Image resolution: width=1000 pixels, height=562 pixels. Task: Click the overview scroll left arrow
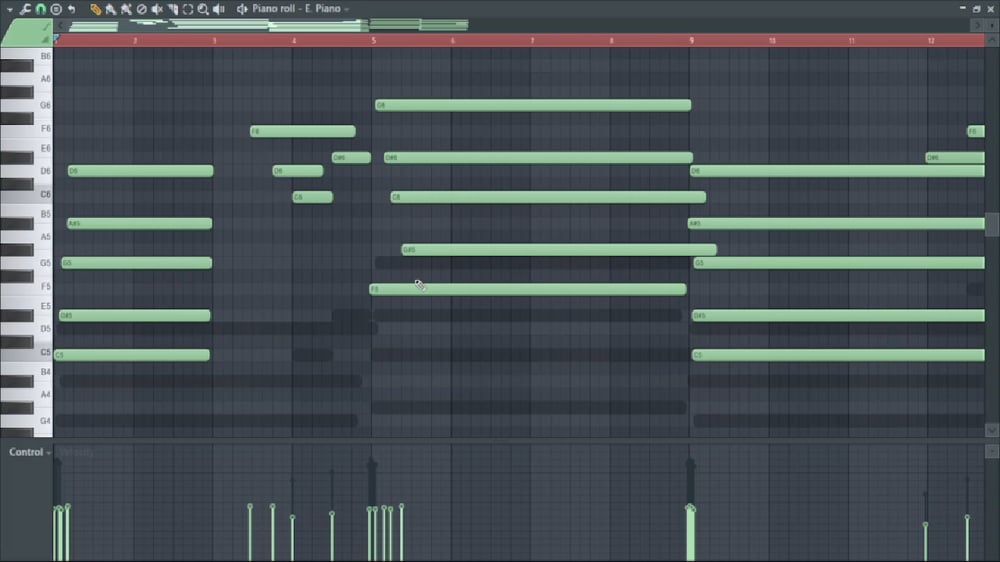tap(61, 26)
